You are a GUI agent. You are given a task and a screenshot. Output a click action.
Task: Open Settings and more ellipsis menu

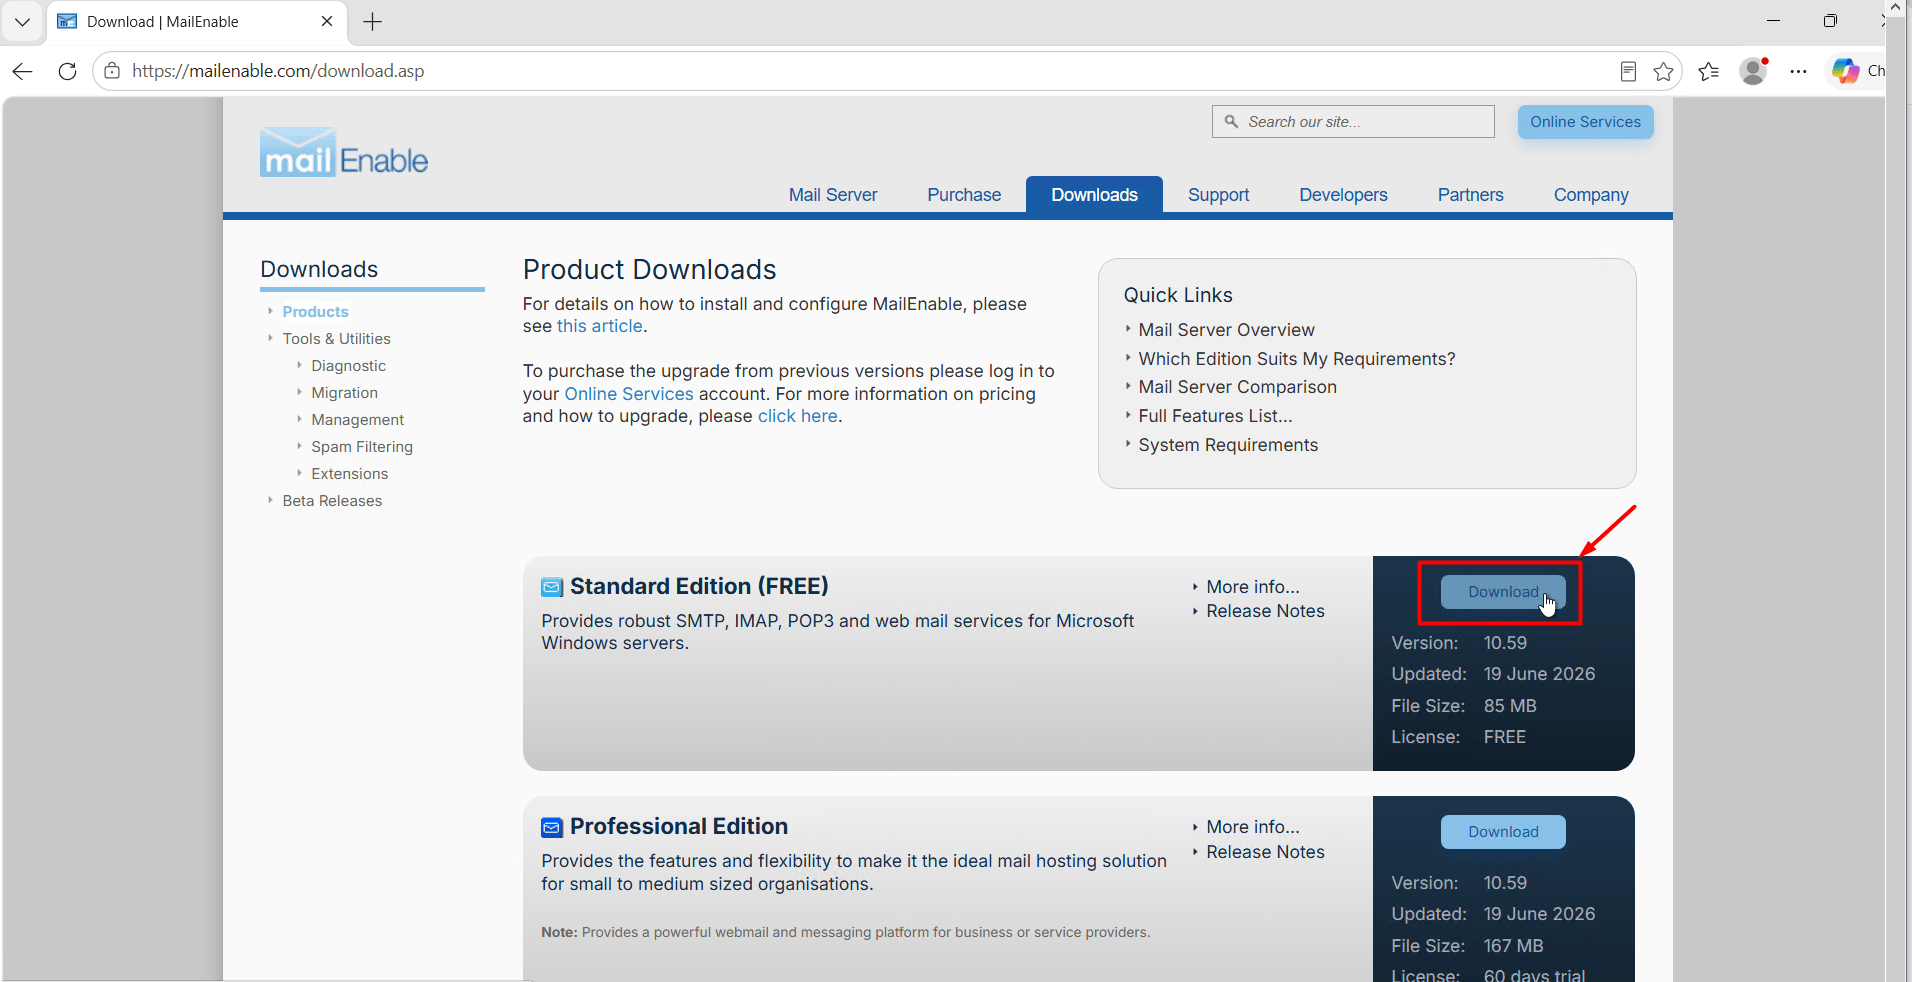pos(1798,71)
